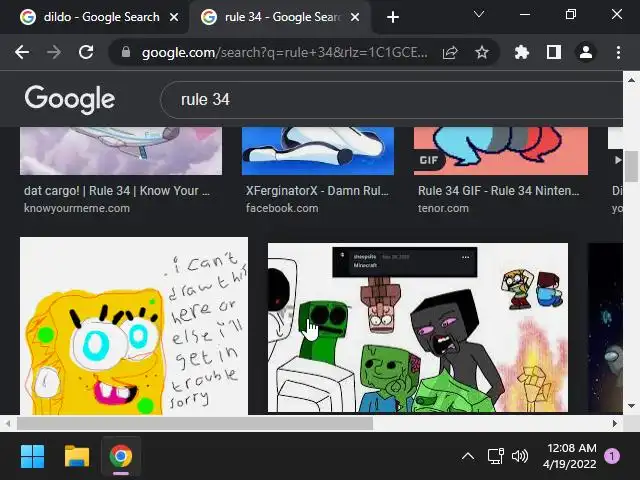Open the profile avatar menu
Viewport: 640px width, 480px height.
[586, 52]
